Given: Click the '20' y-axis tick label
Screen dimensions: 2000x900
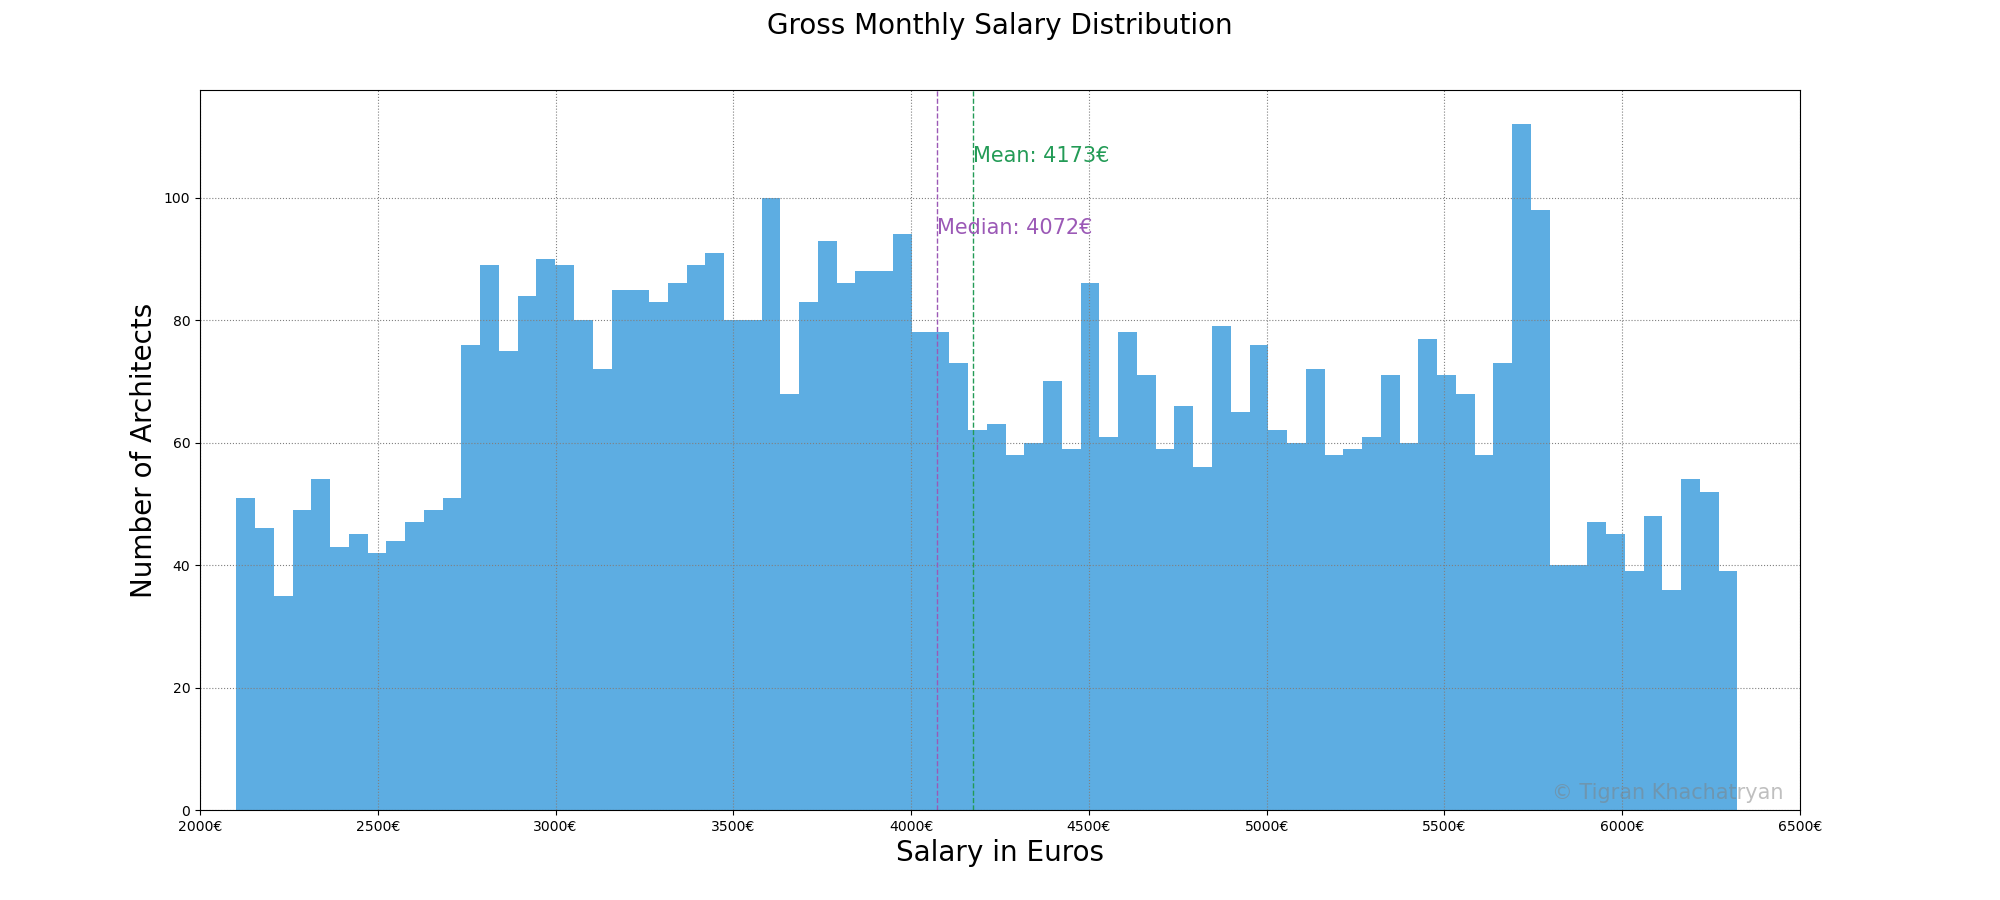Looking at the screenshot, I should tap(182, 688).
